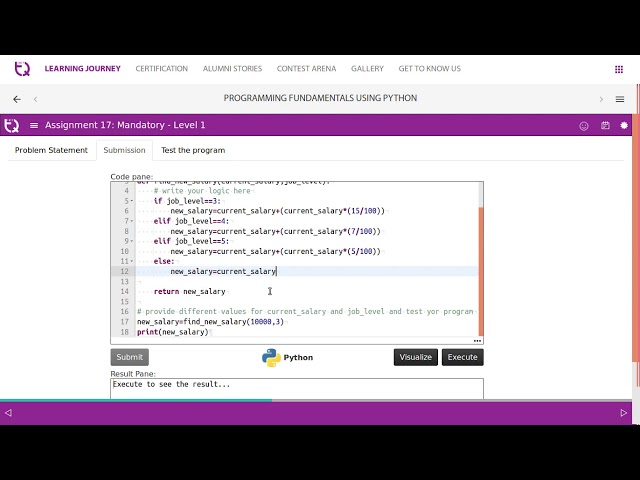
Task: Click the previous chevron next to the back arrow
Action: pos(36,99)
